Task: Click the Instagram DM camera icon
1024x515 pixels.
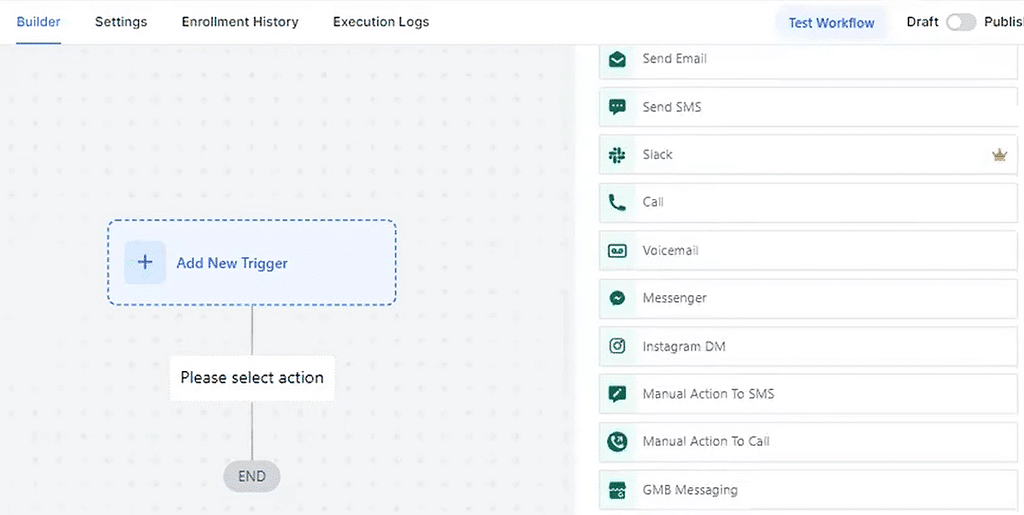Action: pos(617,346)
